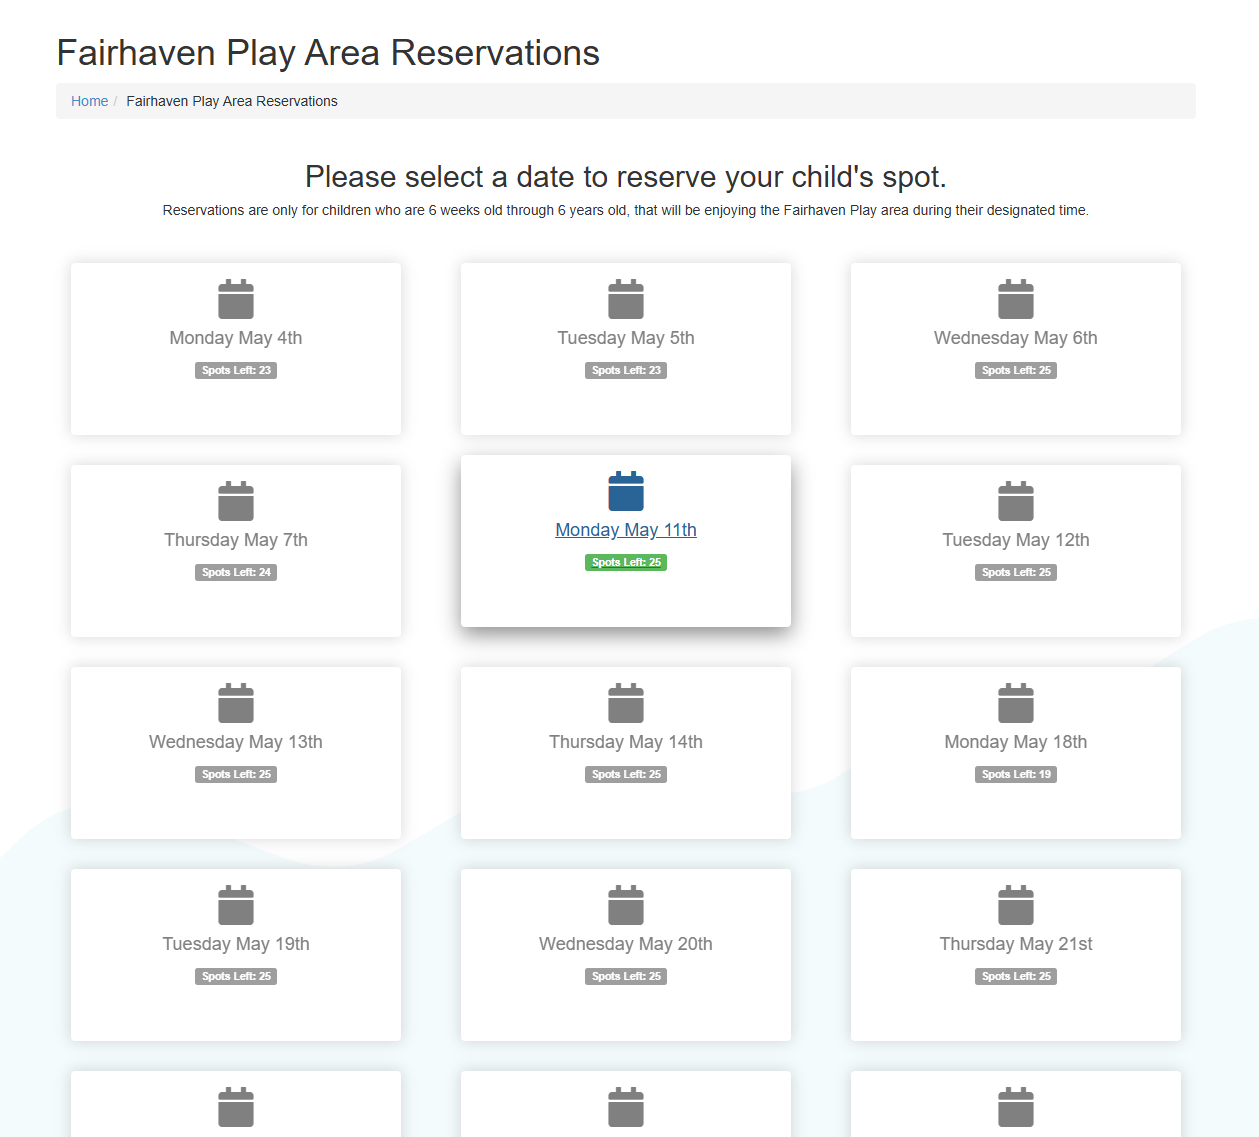Click Spots Left: 23 badge under Tuesday May 5th

point(626,370)
